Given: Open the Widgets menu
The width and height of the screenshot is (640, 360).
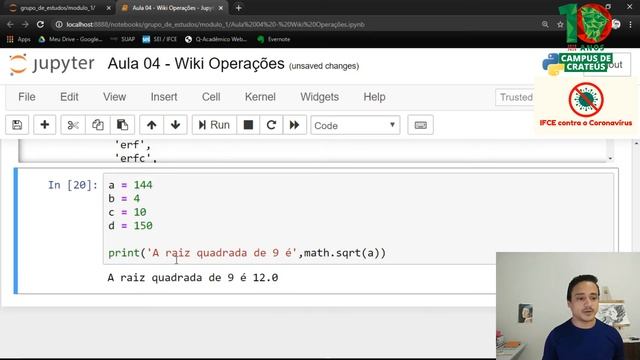Looking at the screenshot, I should point(320,97).
